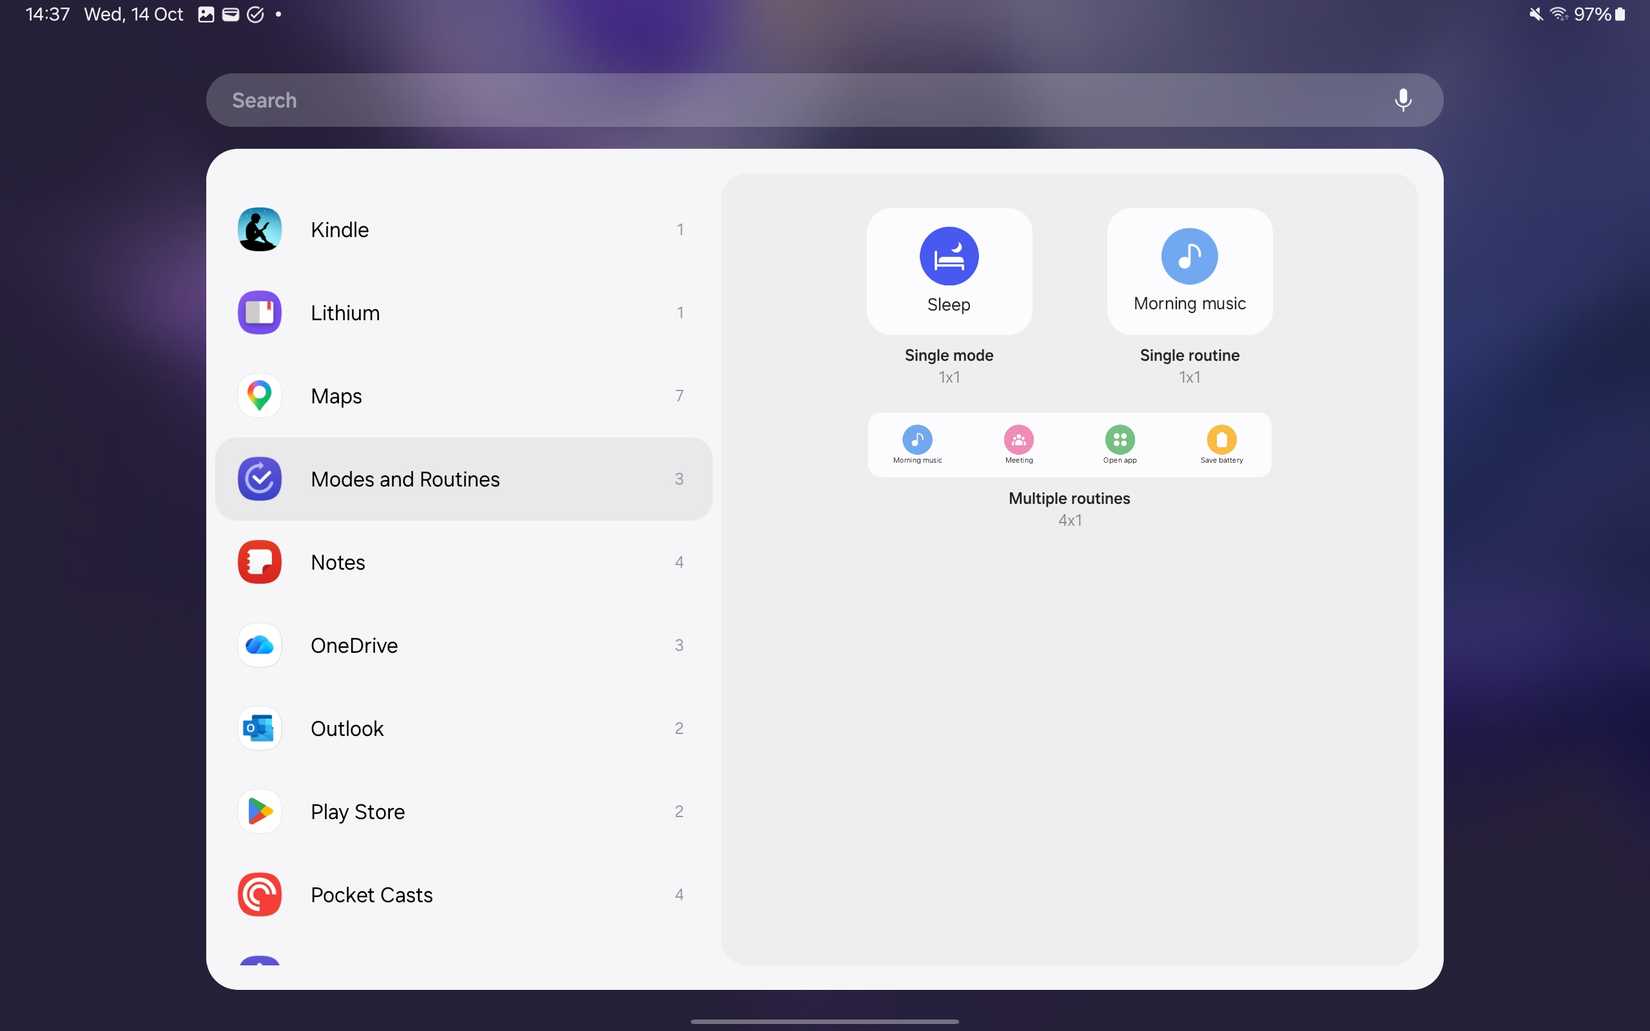Tap the battery 97% indicator

point(1599,14)
